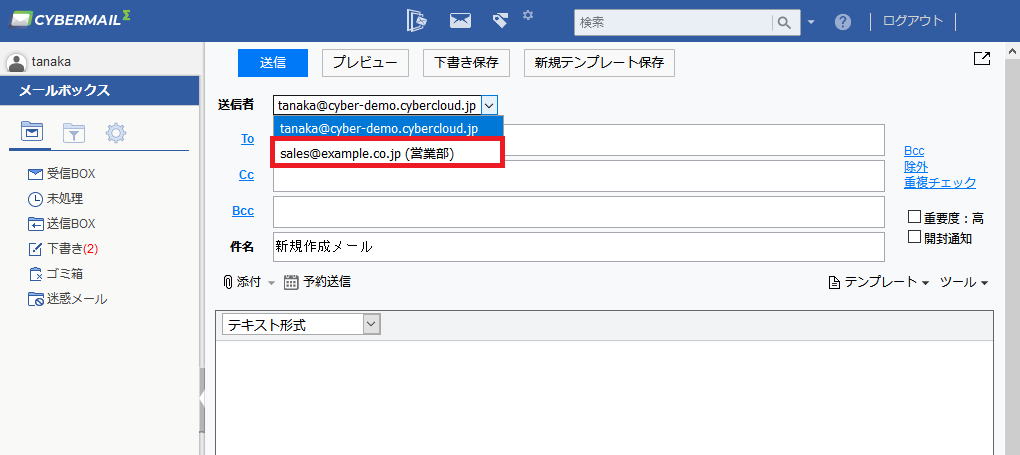
Task: Click the mail envelope icon in top bar
Action: point(460,20)
